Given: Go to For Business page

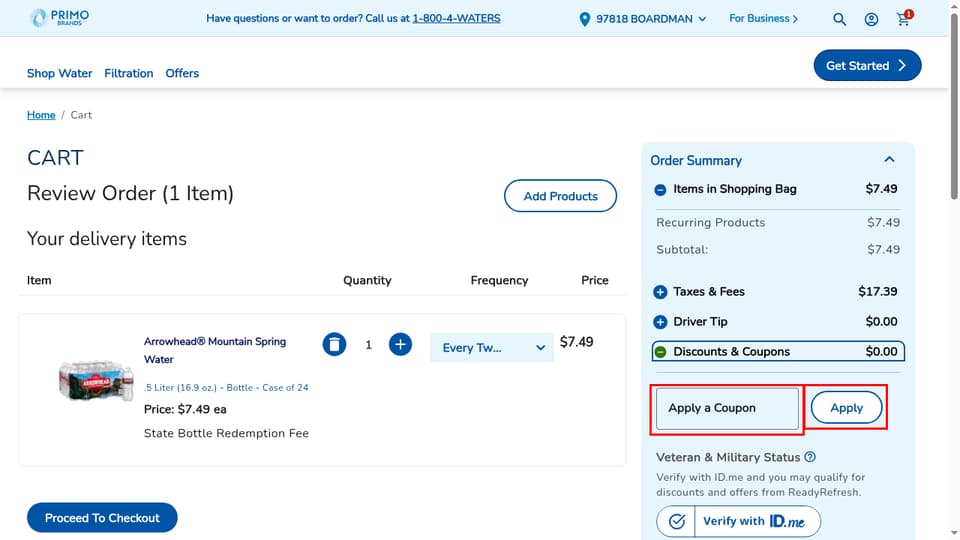Looking at the screenshot, I should (x=763, y=18).
